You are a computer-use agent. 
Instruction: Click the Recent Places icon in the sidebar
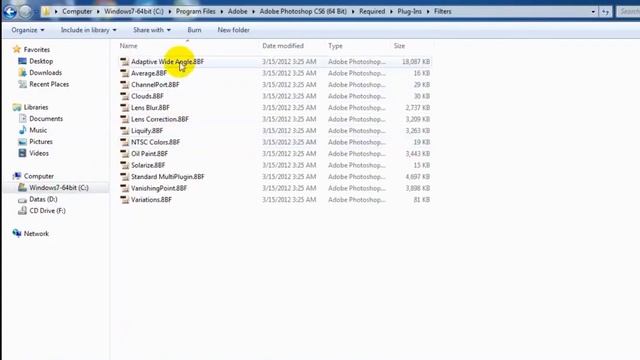coord(22,84)
